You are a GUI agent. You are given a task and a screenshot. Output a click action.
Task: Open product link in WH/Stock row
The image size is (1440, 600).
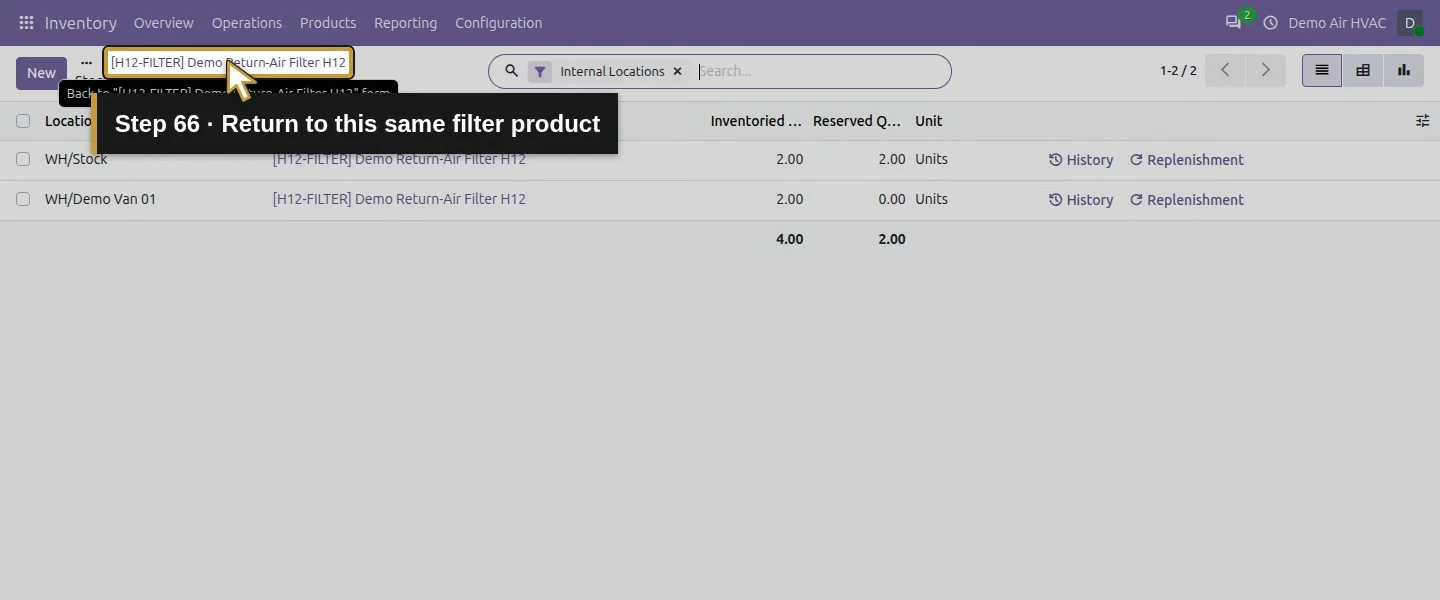(399, 159)
